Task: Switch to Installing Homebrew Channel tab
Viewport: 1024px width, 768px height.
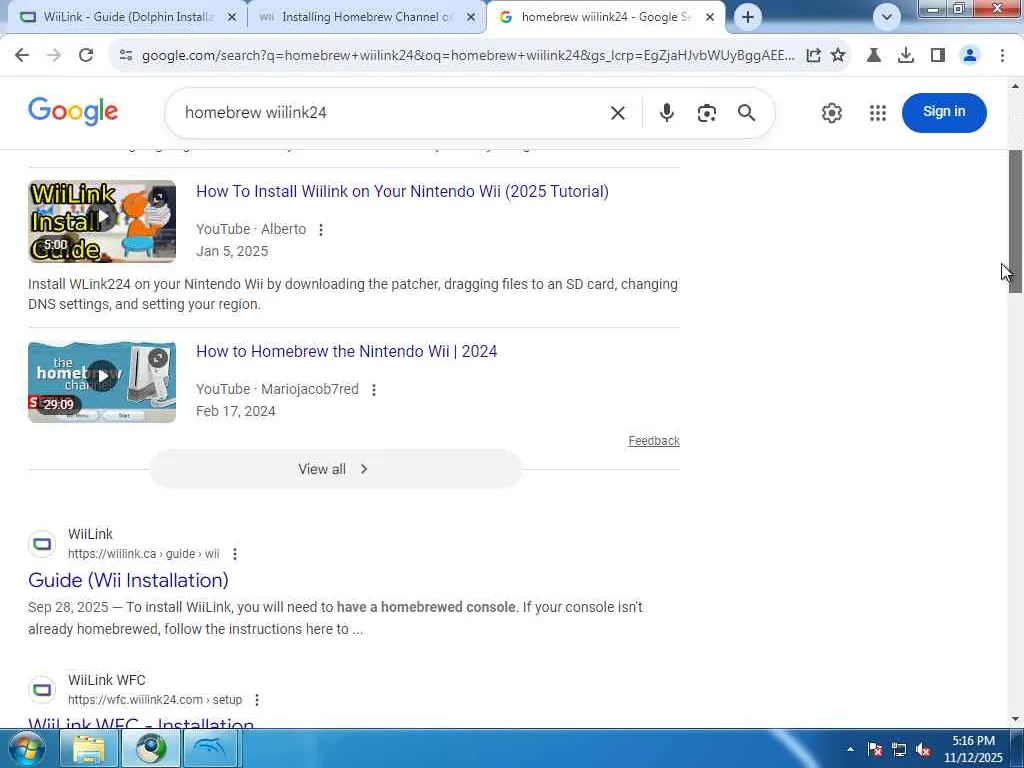Action: tap(366, 17)
